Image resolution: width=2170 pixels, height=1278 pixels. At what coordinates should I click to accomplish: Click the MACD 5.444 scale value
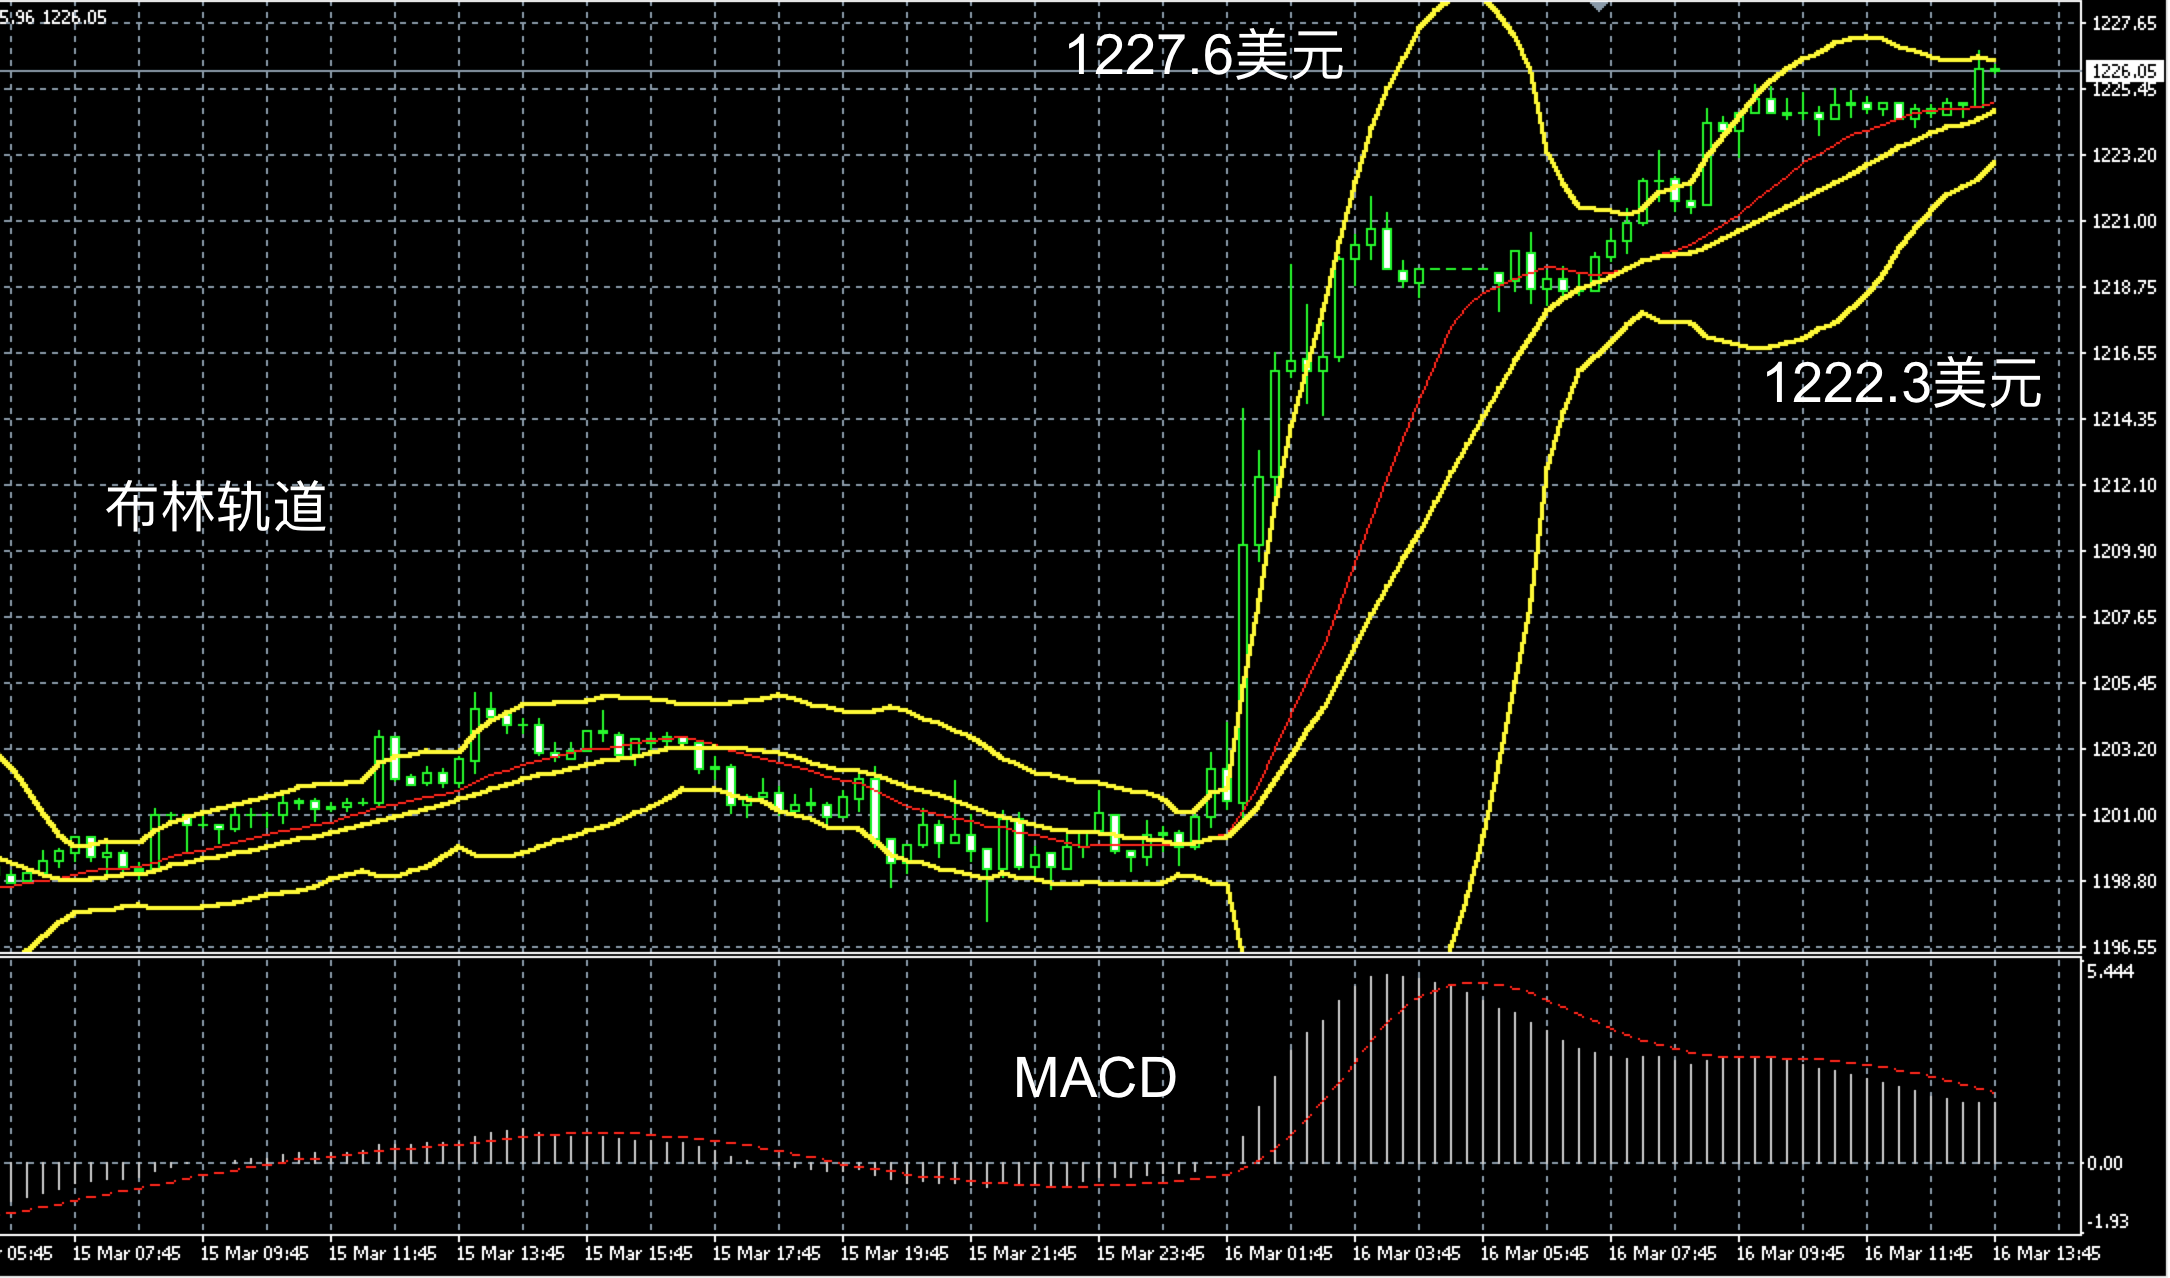coord(2110,972)
